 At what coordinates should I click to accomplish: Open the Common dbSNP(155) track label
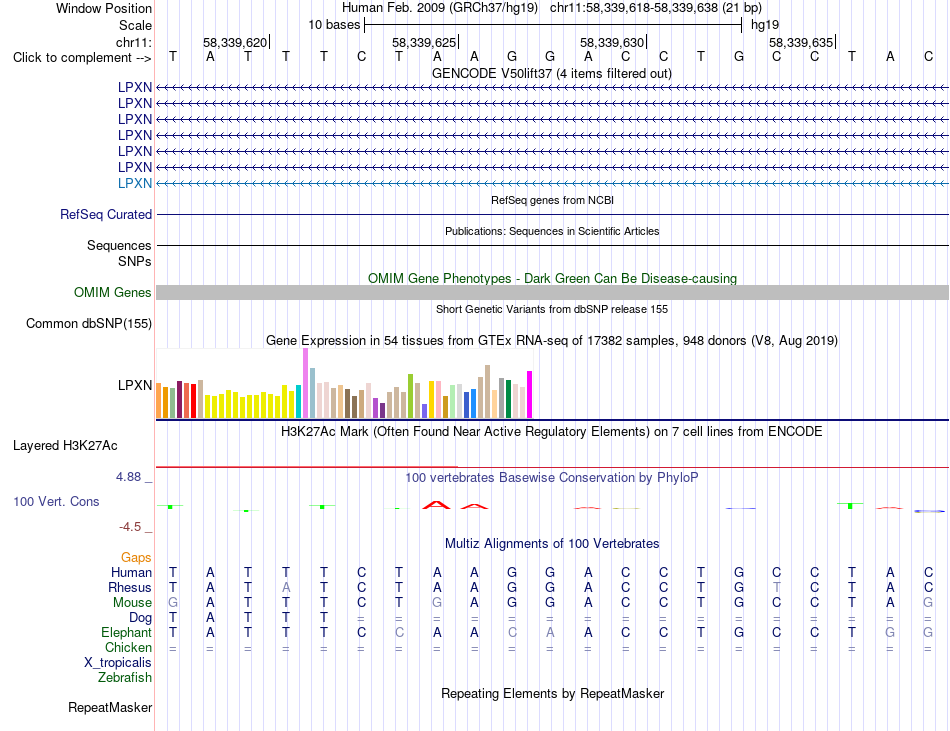[x=89, y=323]
